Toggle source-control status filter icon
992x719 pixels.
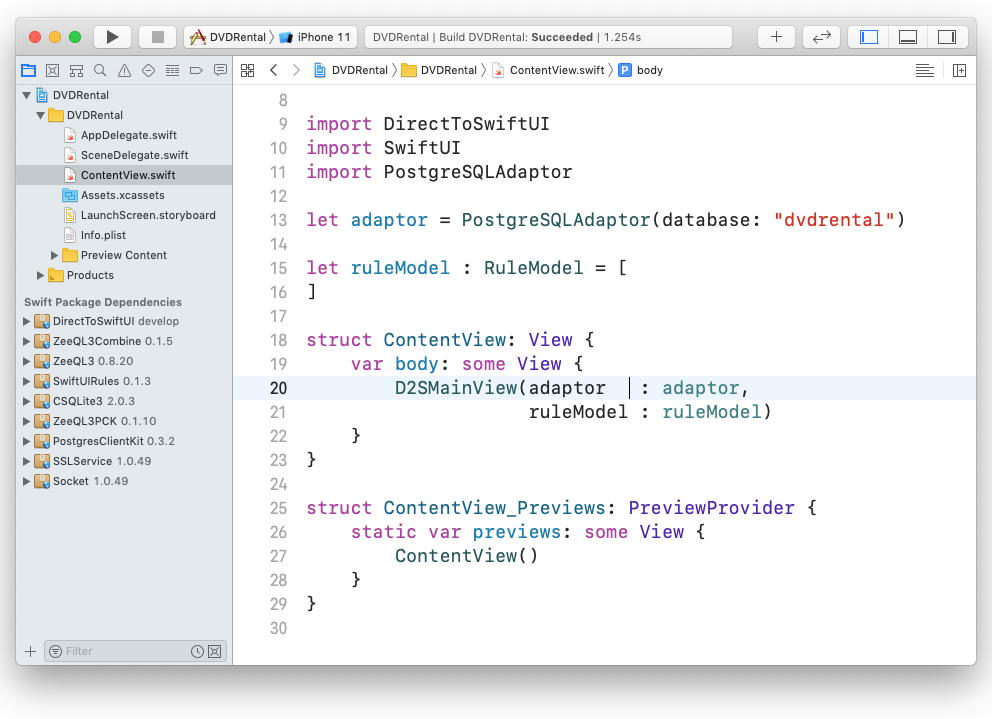[x=215, y=651]
